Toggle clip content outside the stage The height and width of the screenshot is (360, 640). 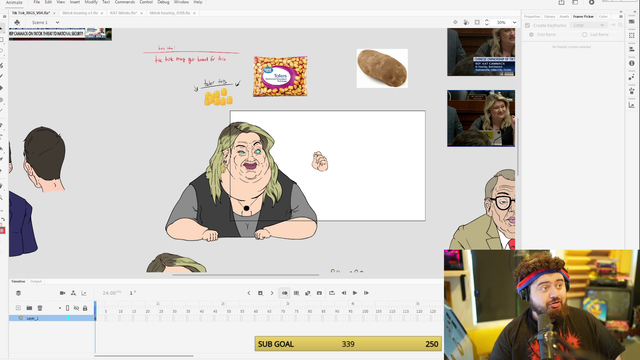477,22
